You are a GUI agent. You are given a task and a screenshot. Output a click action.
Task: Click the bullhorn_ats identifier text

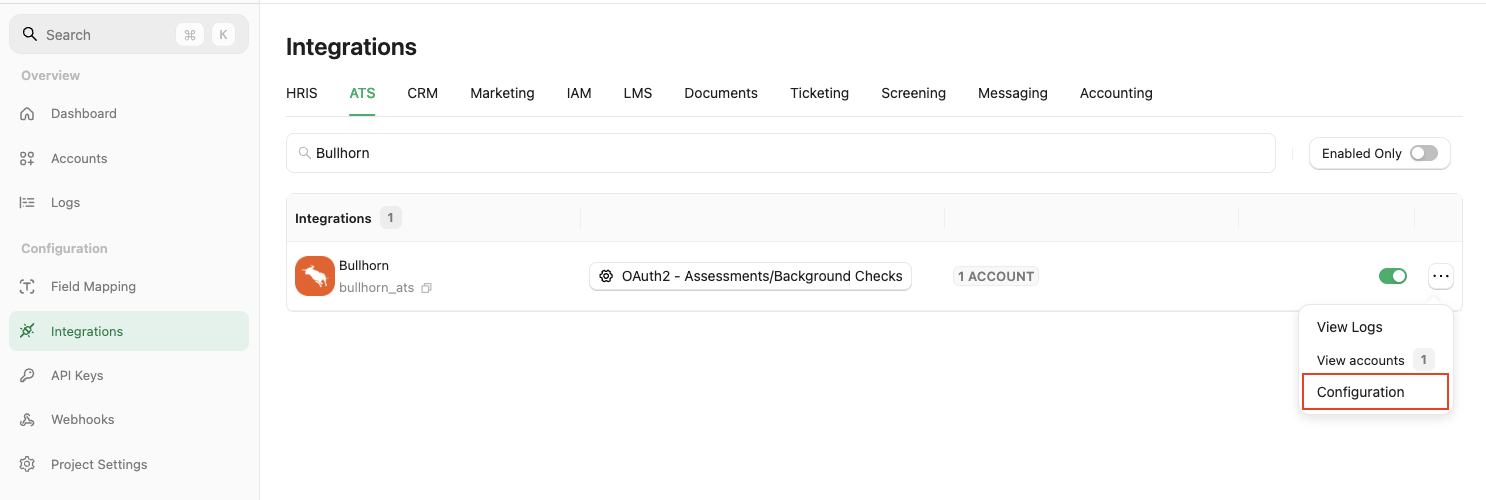377,288
